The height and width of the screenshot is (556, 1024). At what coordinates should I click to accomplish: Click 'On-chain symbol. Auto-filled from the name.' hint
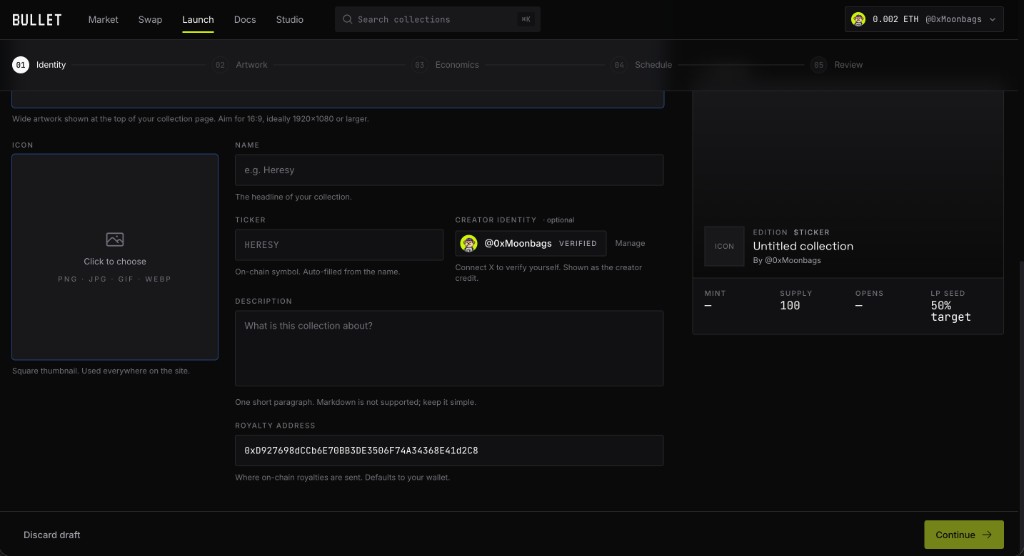317,272
